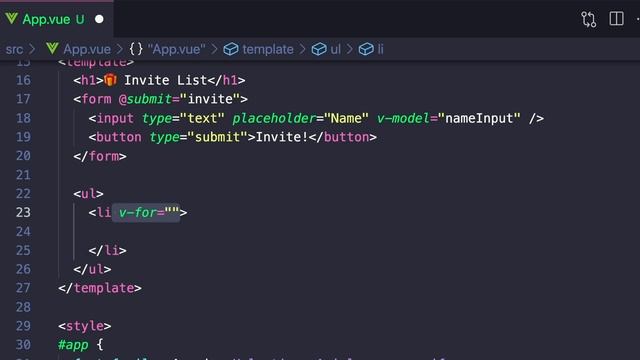This screenshot has width=640, height=360.
Task: Click the gift emoji in the h1 line
Action: (110, 80)
